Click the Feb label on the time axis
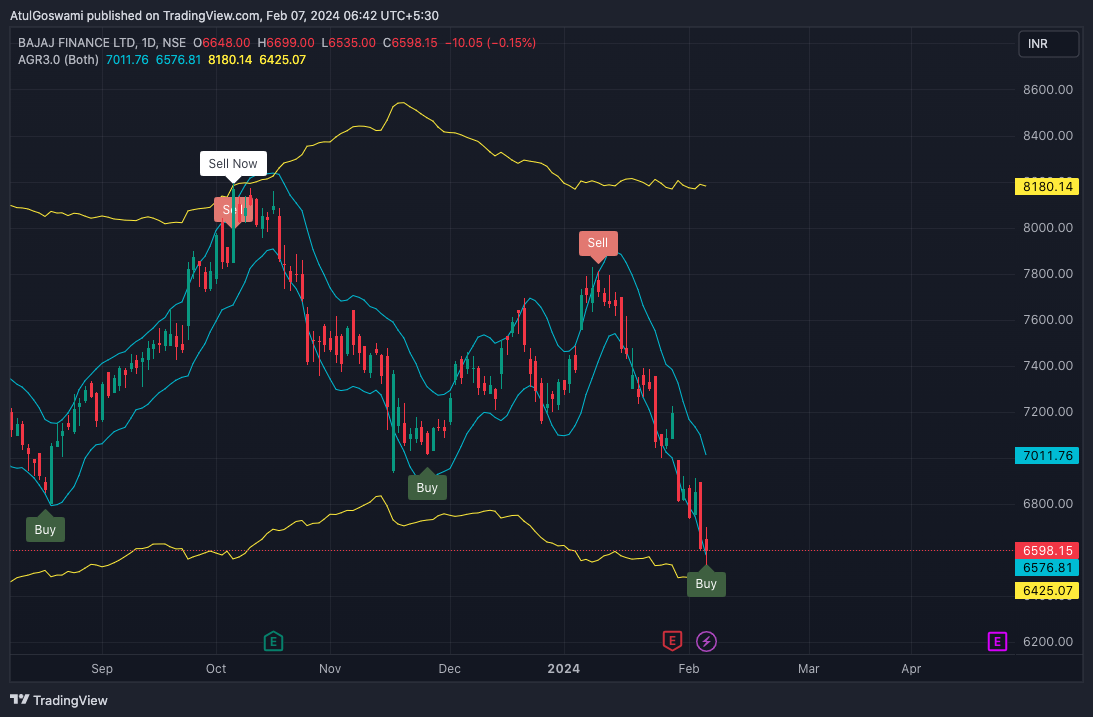Viewport: 1093px width, 717px height. [689, 669]
